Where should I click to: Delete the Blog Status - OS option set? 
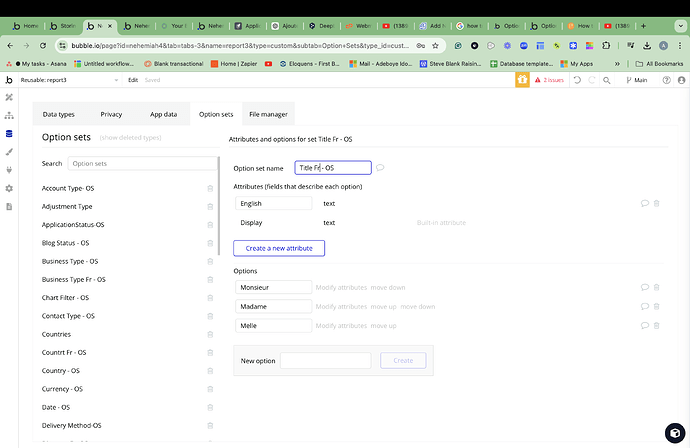point(210,243)
